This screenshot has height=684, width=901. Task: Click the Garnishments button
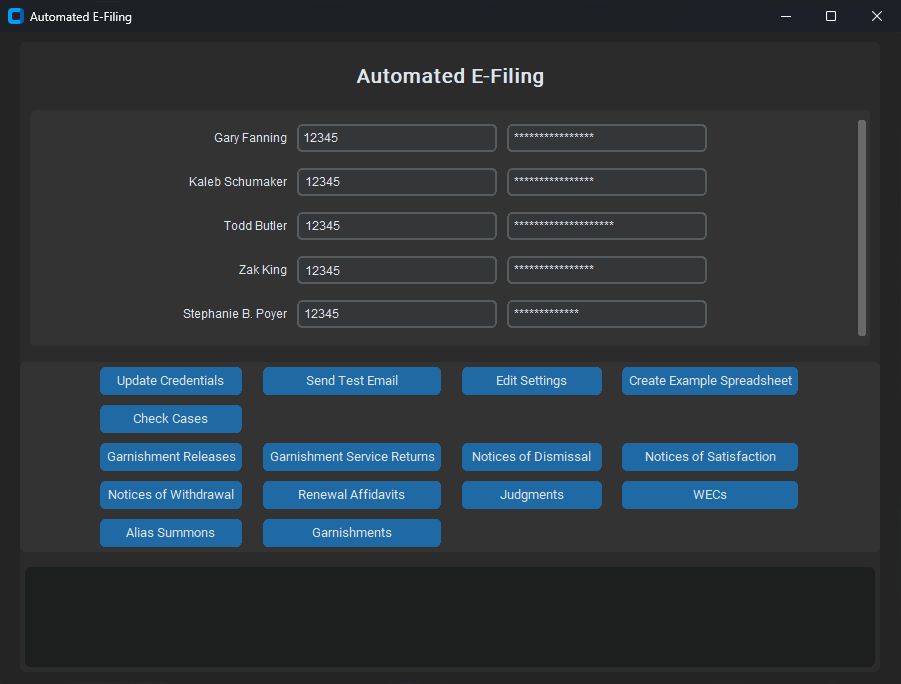pos(351,533)
